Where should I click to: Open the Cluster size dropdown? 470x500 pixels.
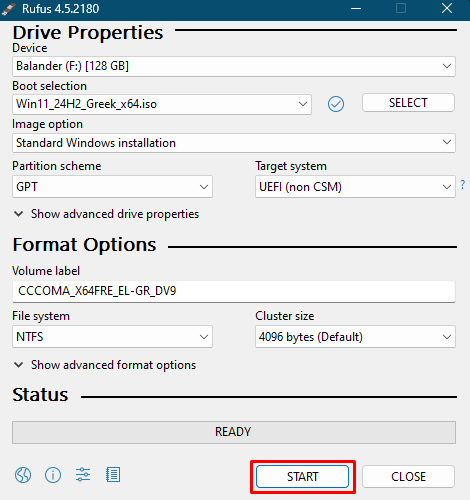pos(355,337)
